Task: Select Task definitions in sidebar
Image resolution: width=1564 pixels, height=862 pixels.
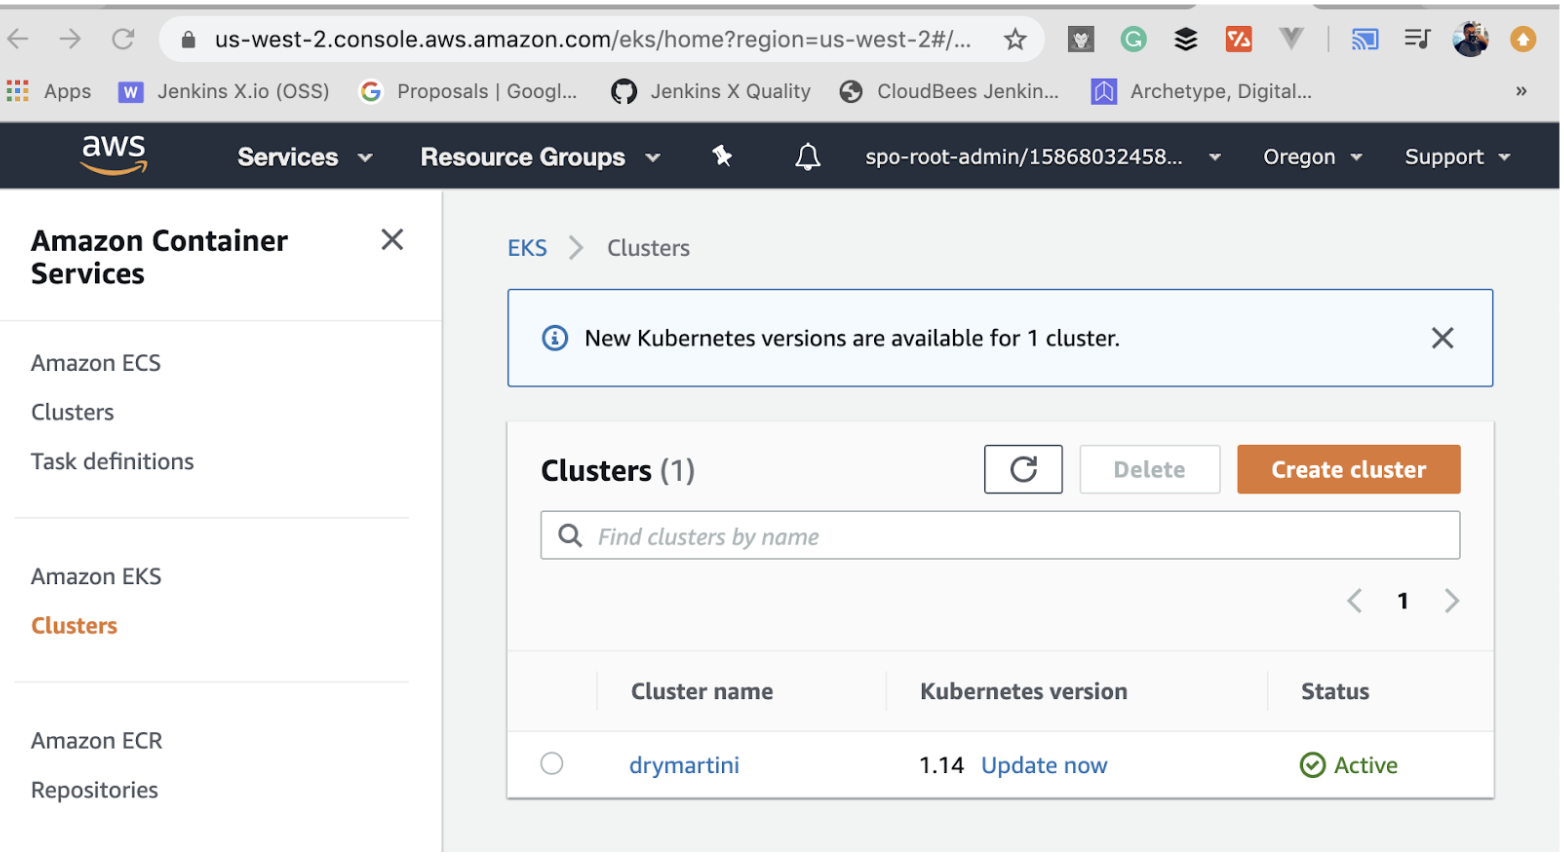Action: pyautogui.click(x=112, y=461)
